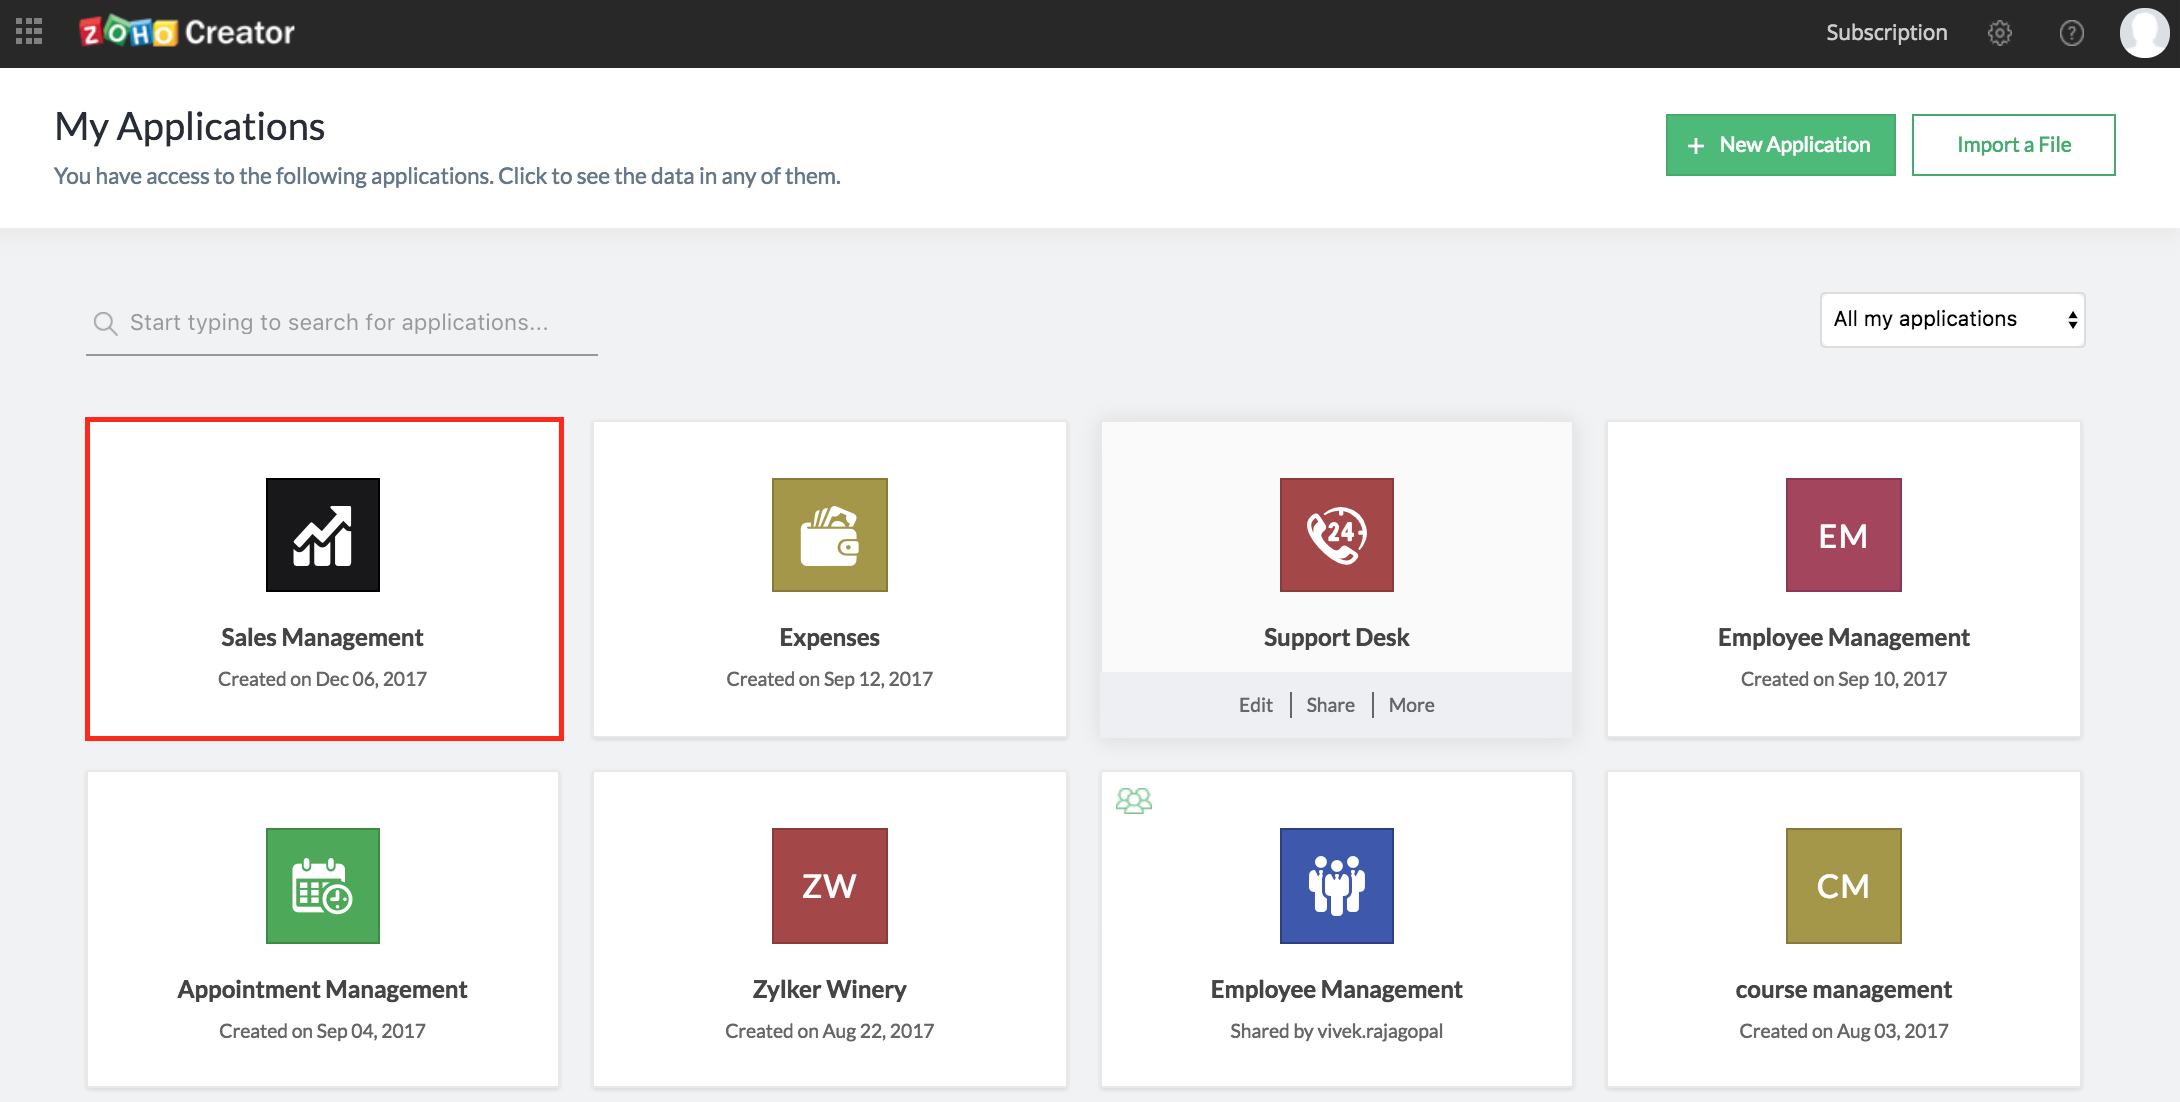This screenshot has width=2180, height=1102.
Task: Click 'Created on Aug 03, 2017' text
Action: [1843, 1031]
